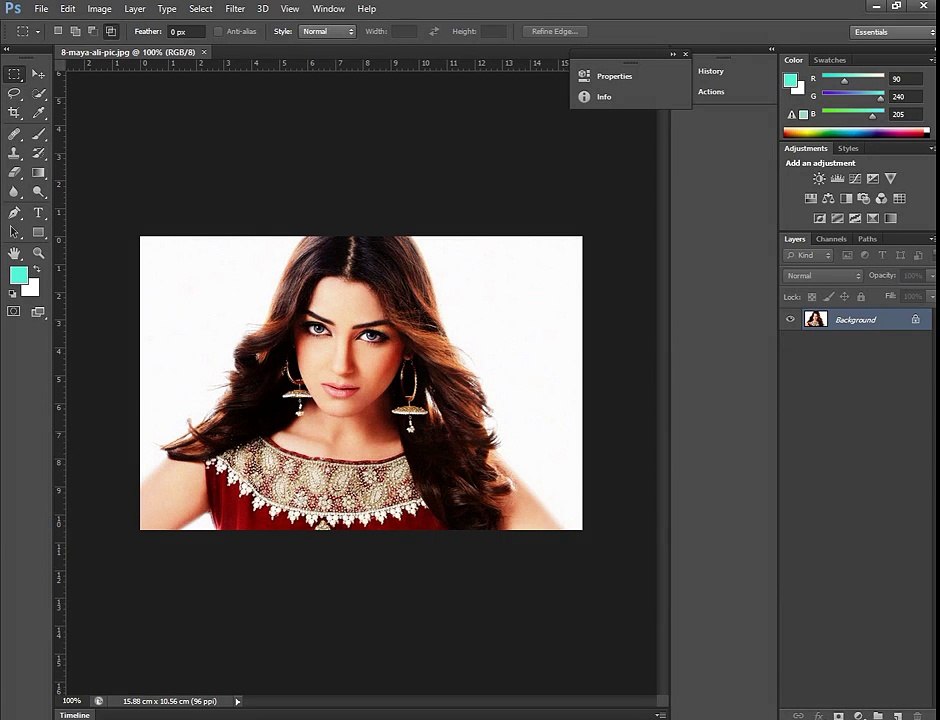Swap foreground and background colors
The height and width of the screenshot is (720, 940).
pyautogui.click(x=37, y=269)
